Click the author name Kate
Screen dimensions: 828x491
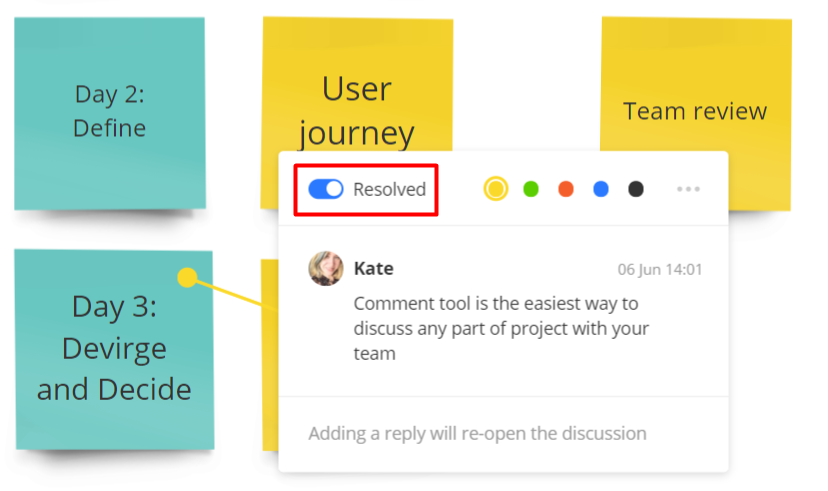click(374, 269)
